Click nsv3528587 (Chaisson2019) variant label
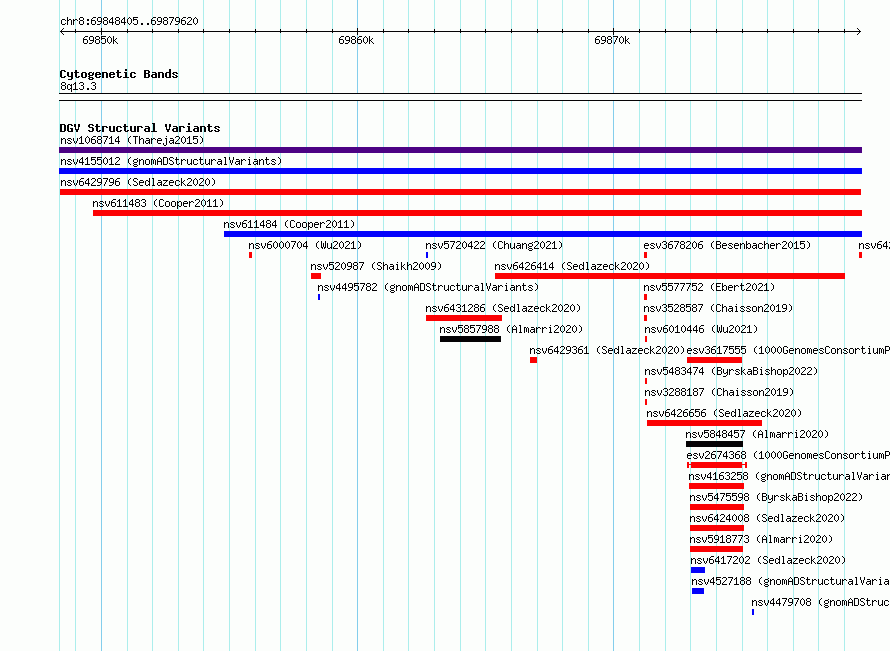 [x=718, y=308]
